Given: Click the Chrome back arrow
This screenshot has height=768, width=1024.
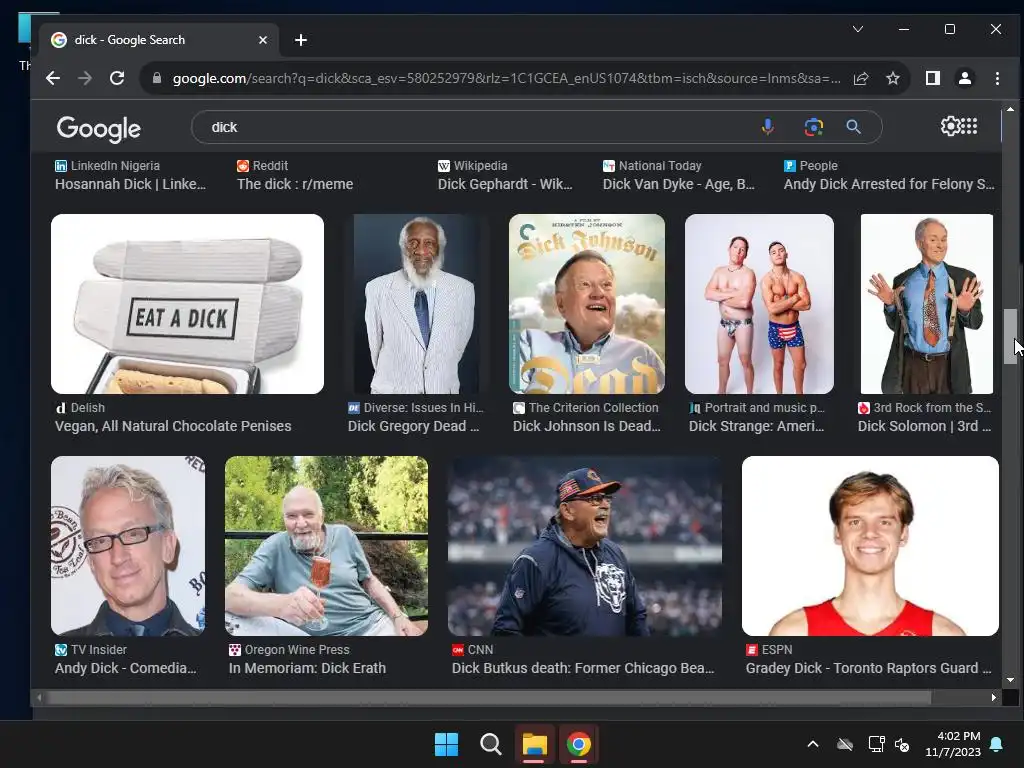Looking at the screenshot, I should click(53, 78).
